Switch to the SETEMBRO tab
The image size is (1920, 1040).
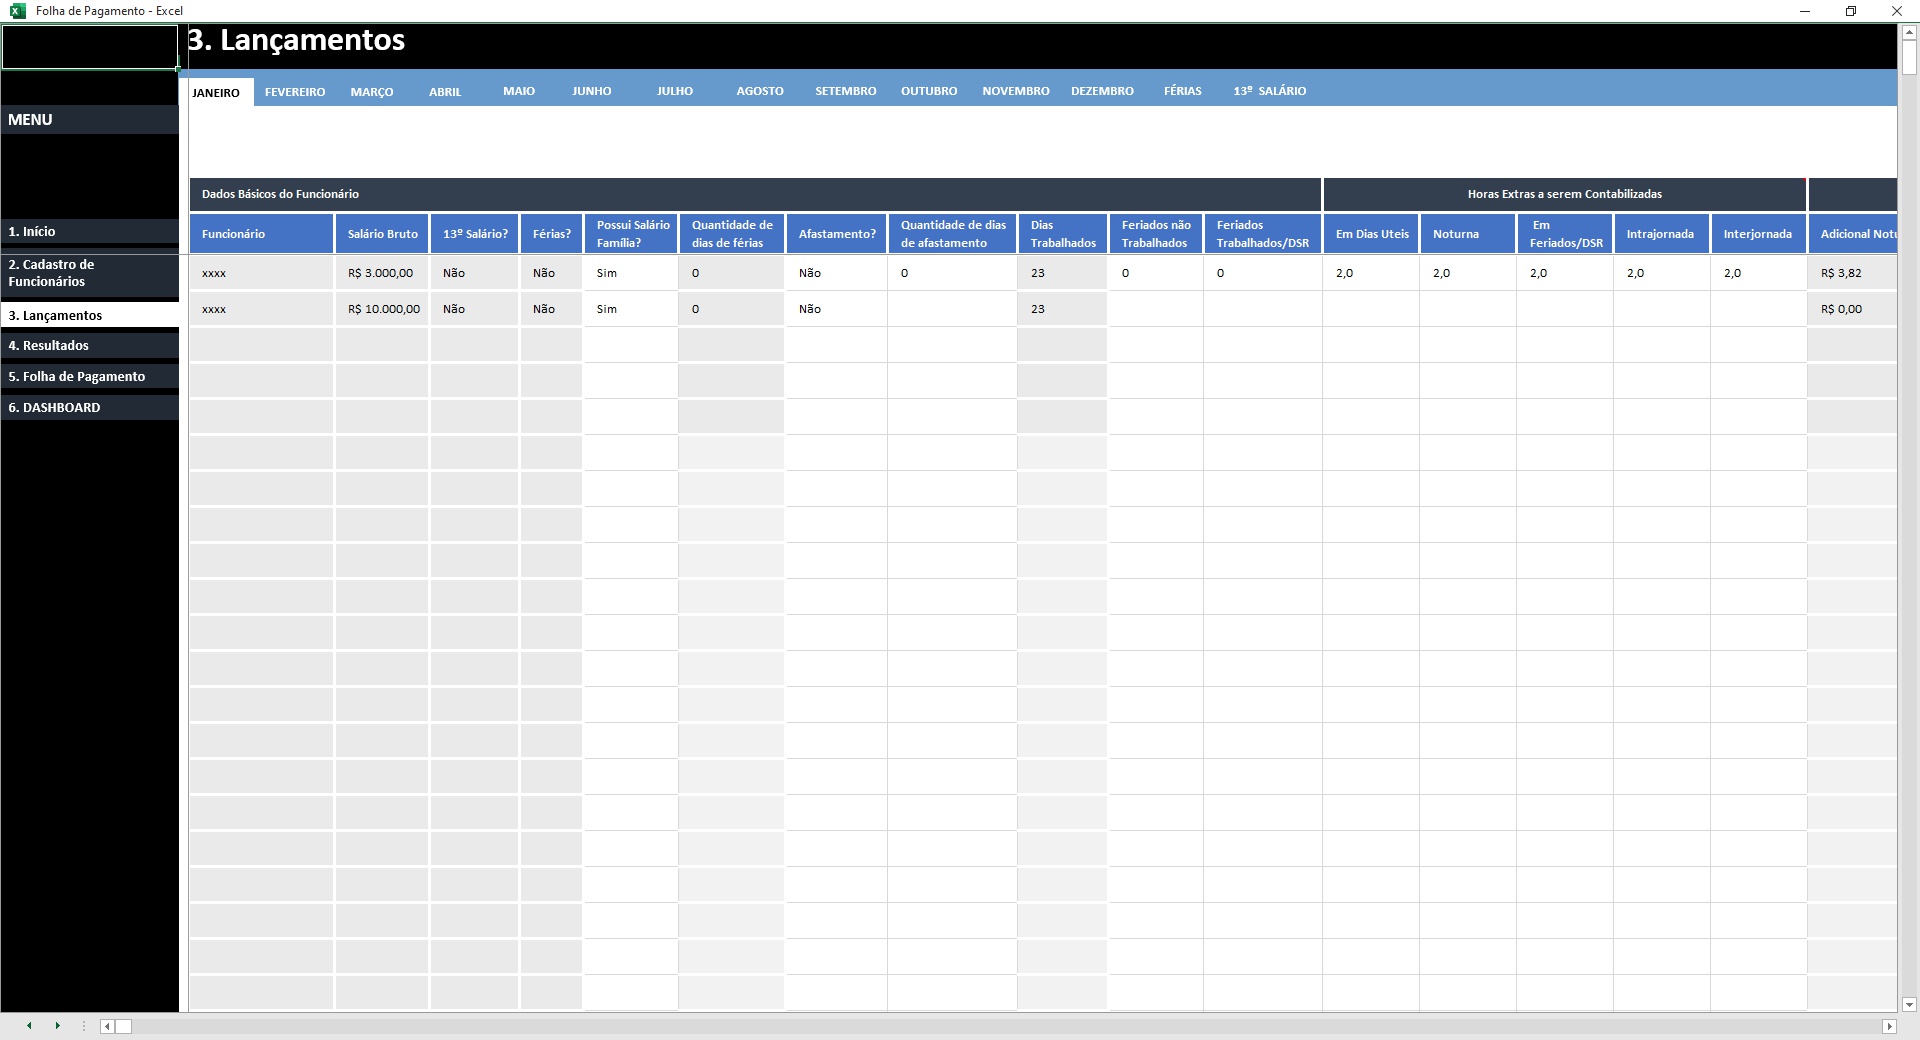tap(846, 91)
